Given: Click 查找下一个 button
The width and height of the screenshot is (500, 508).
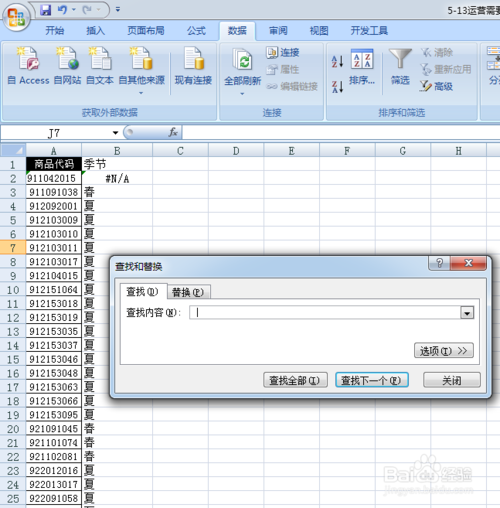Looking at the screenshot, I should (372, 380).
